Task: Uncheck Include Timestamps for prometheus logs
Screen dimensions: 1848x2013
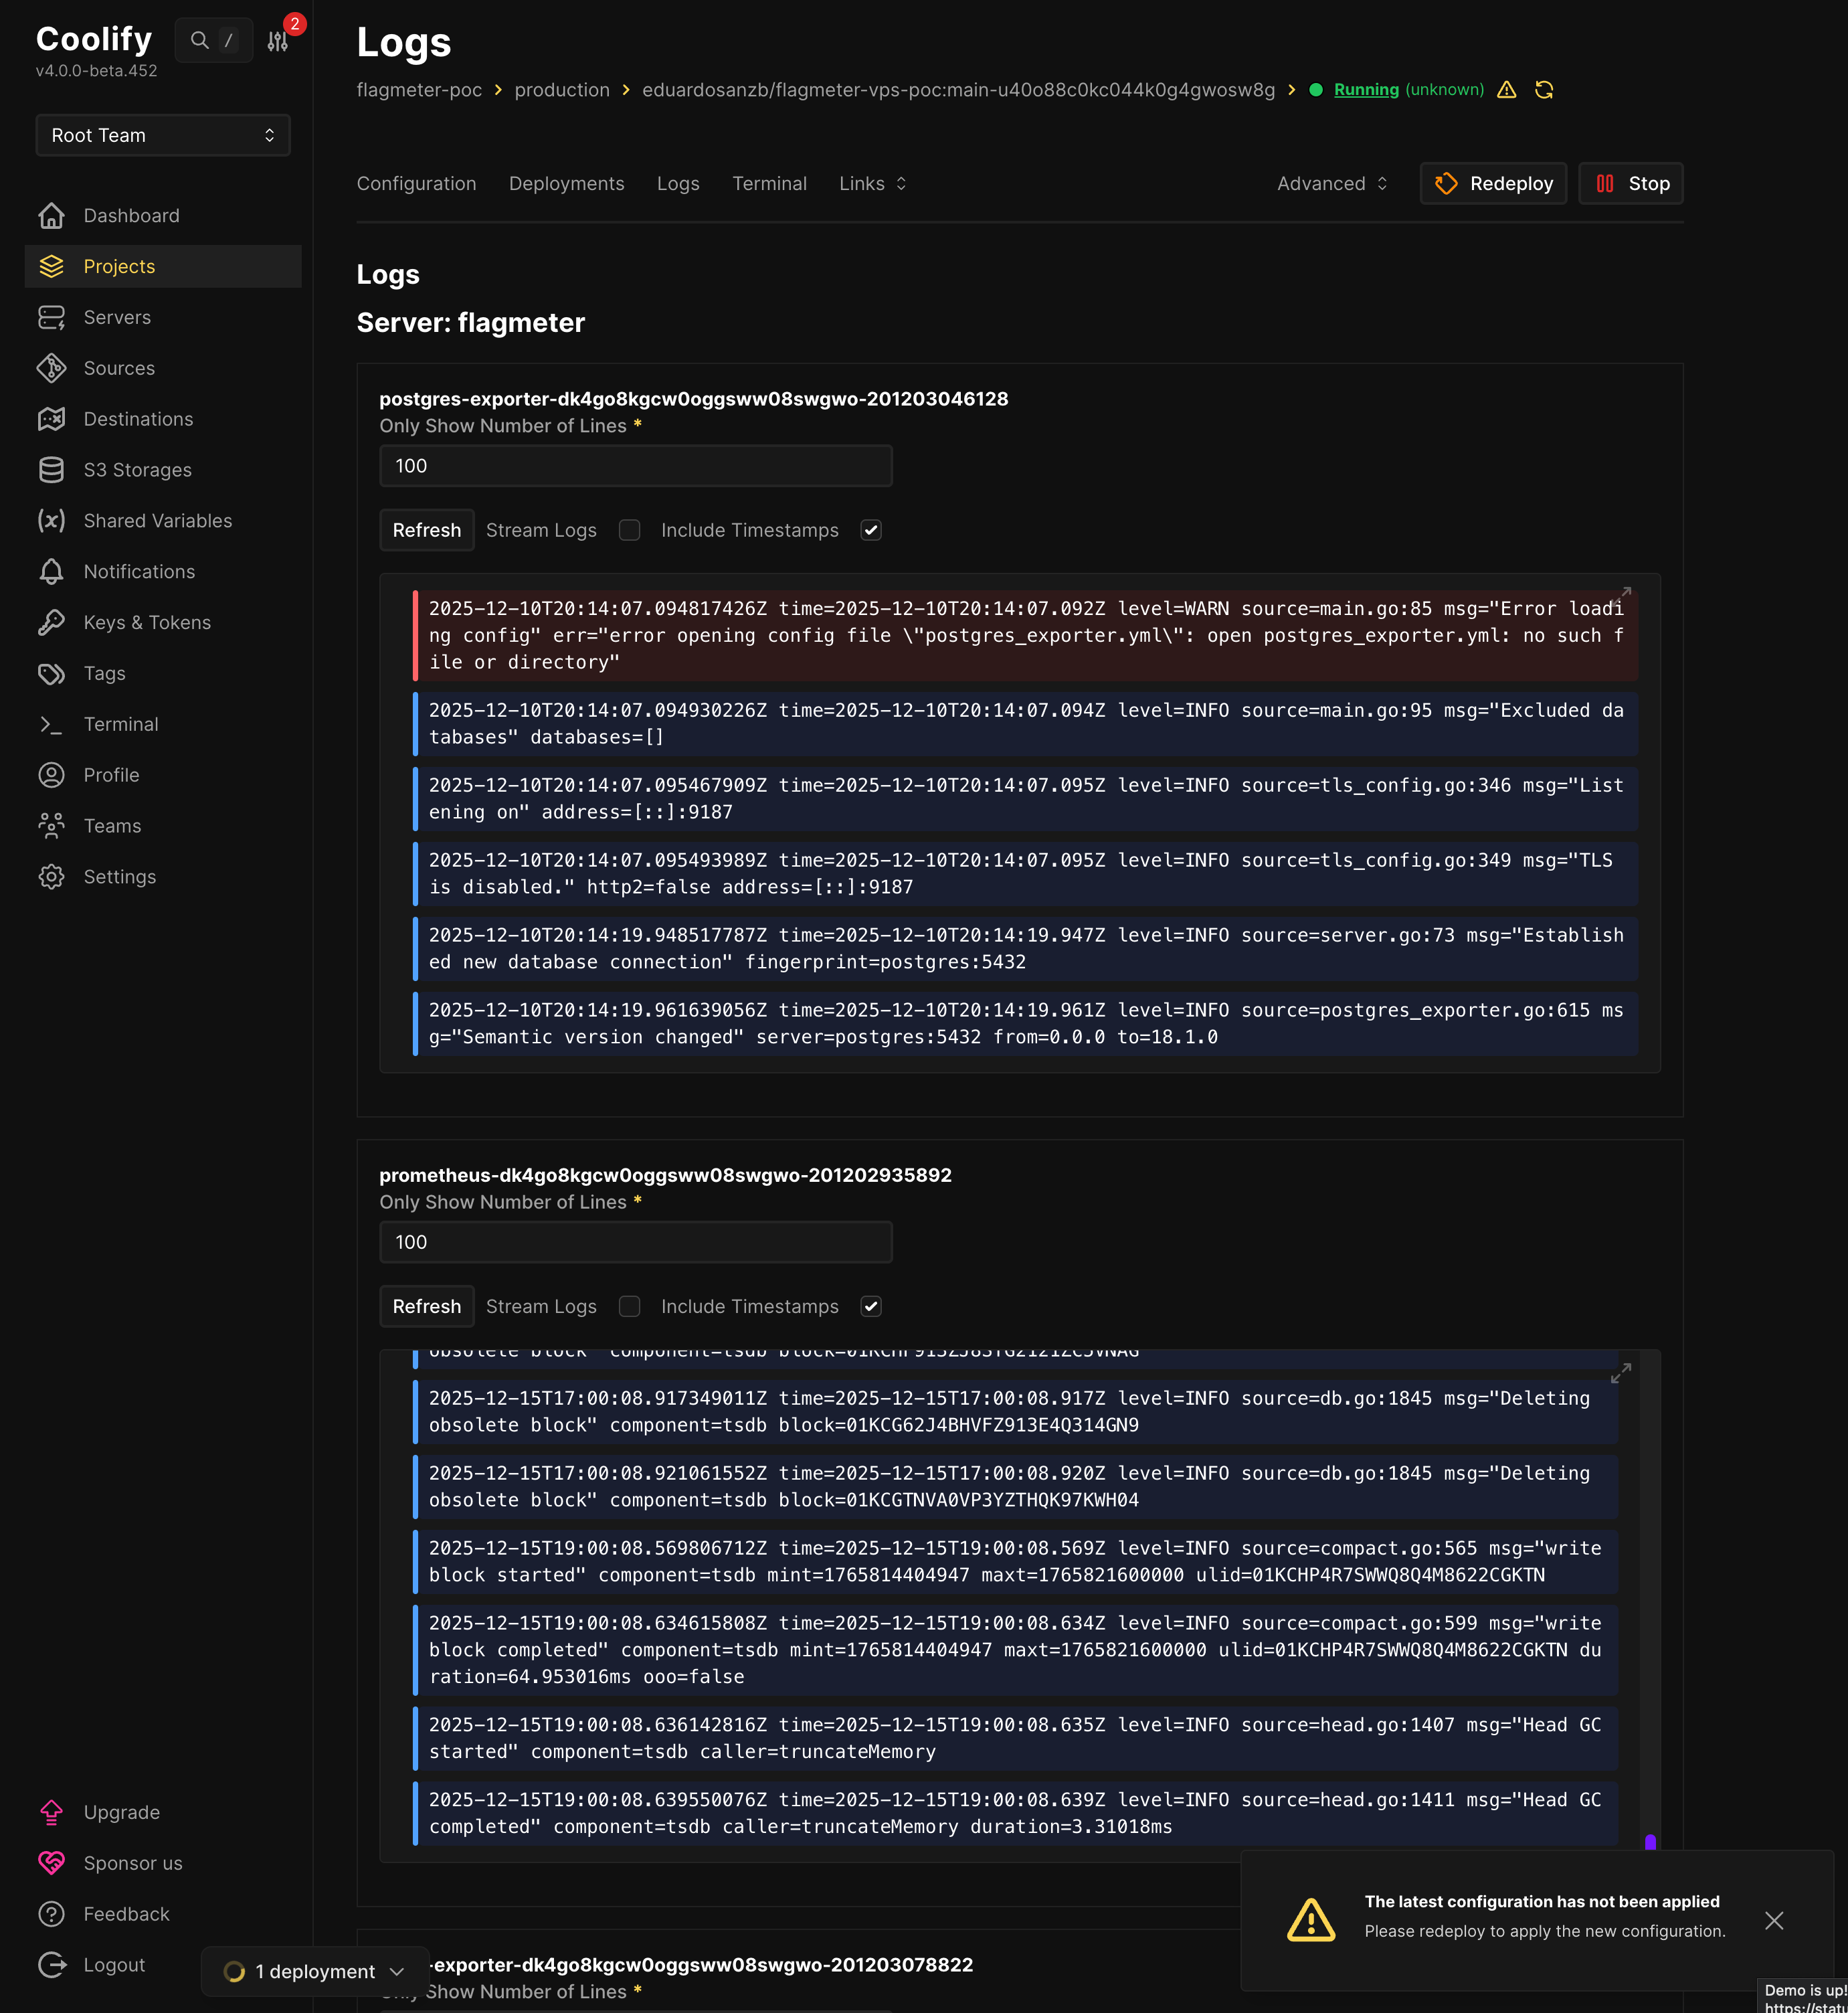Action: (870, 1306)
